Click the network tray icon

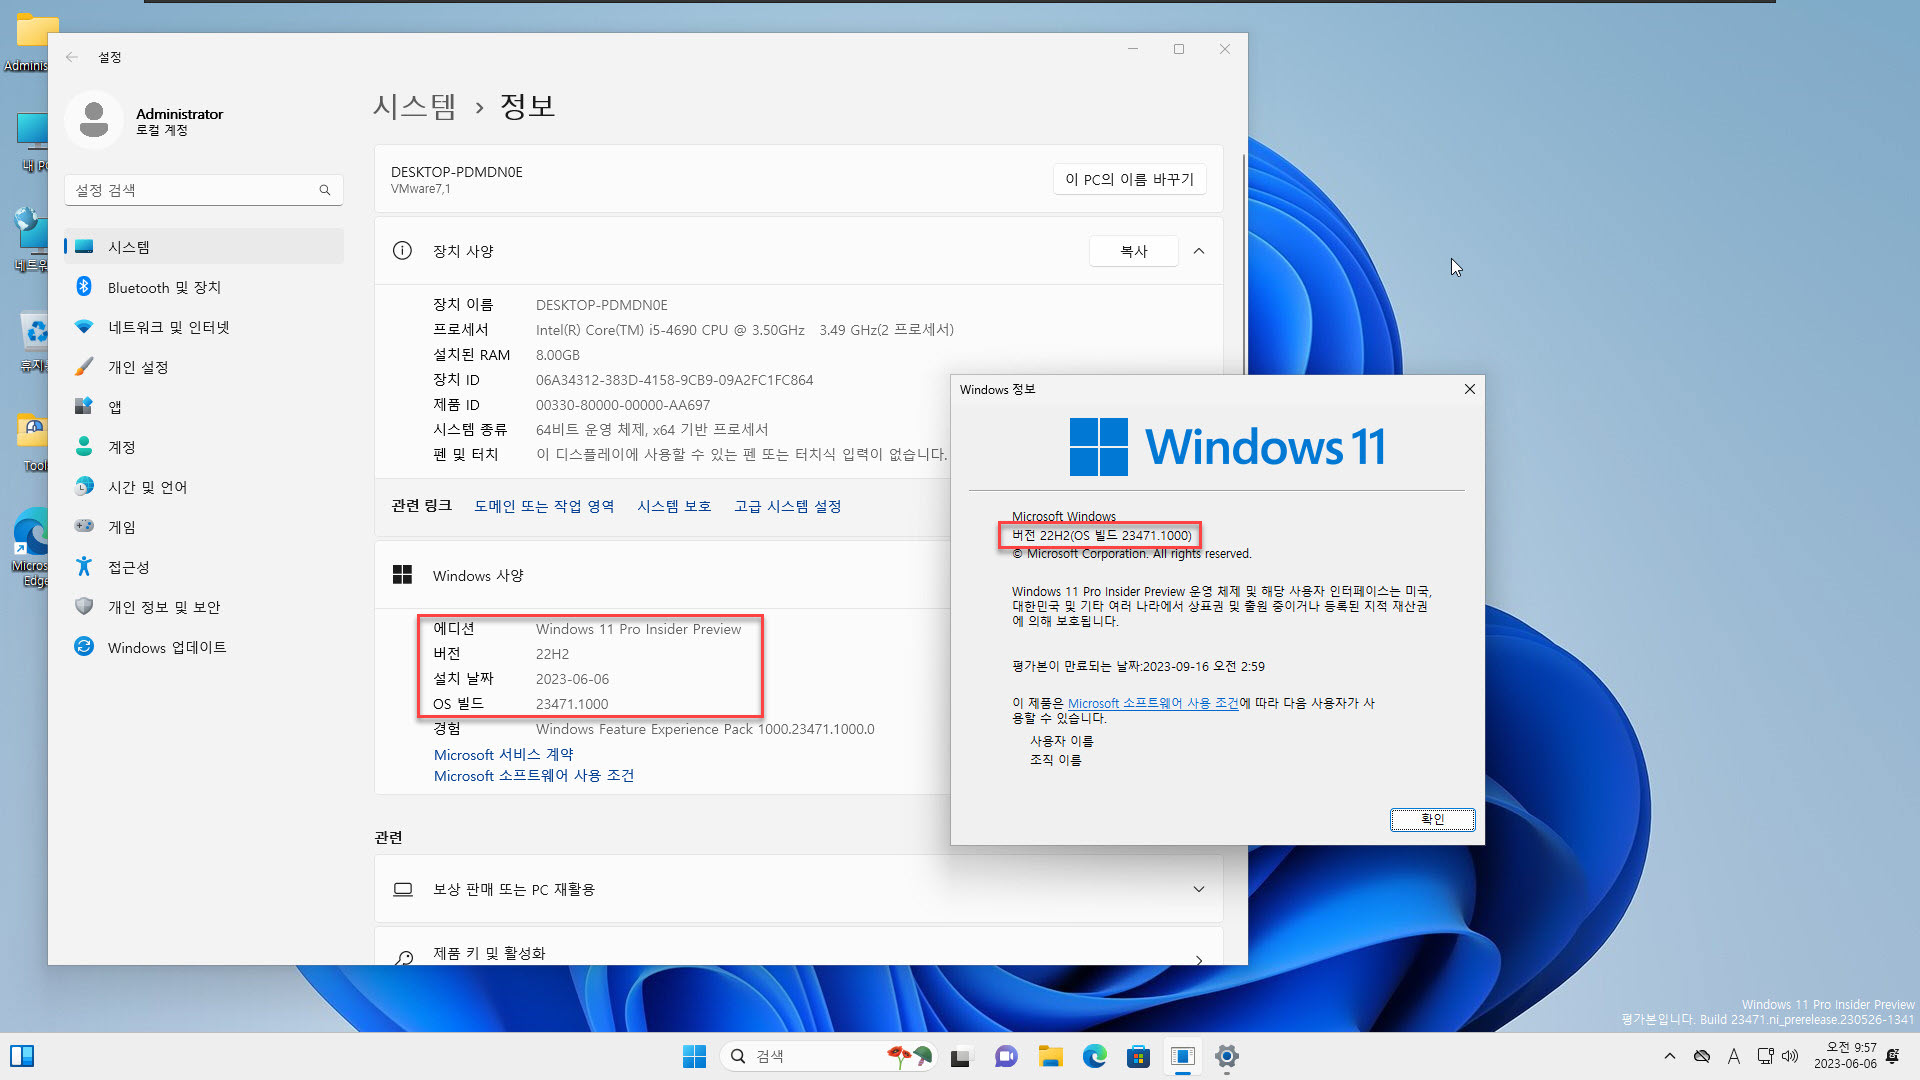tap(1766, 1056)
